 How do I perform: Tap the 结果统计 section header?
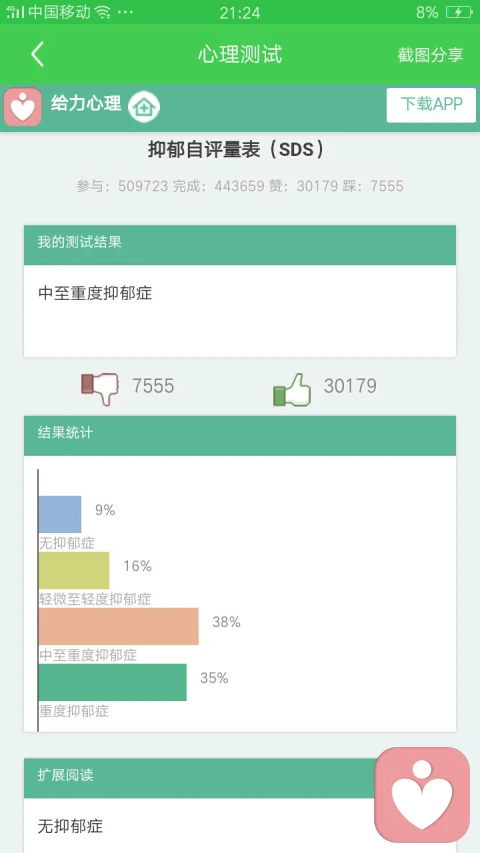point(240,435)
